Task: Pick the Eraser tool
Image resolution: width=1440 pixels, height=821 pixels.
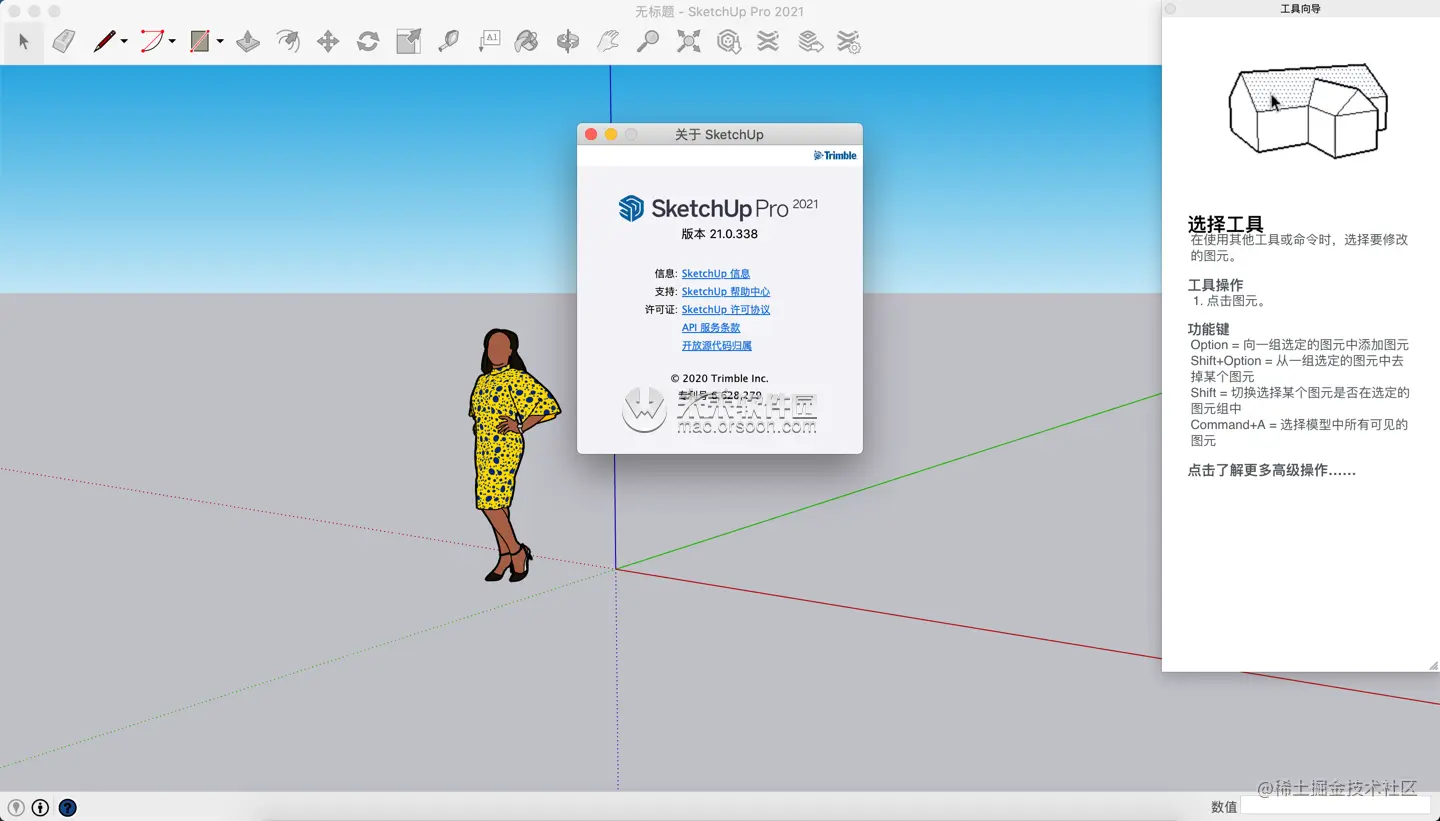Action: coord(64,41)
